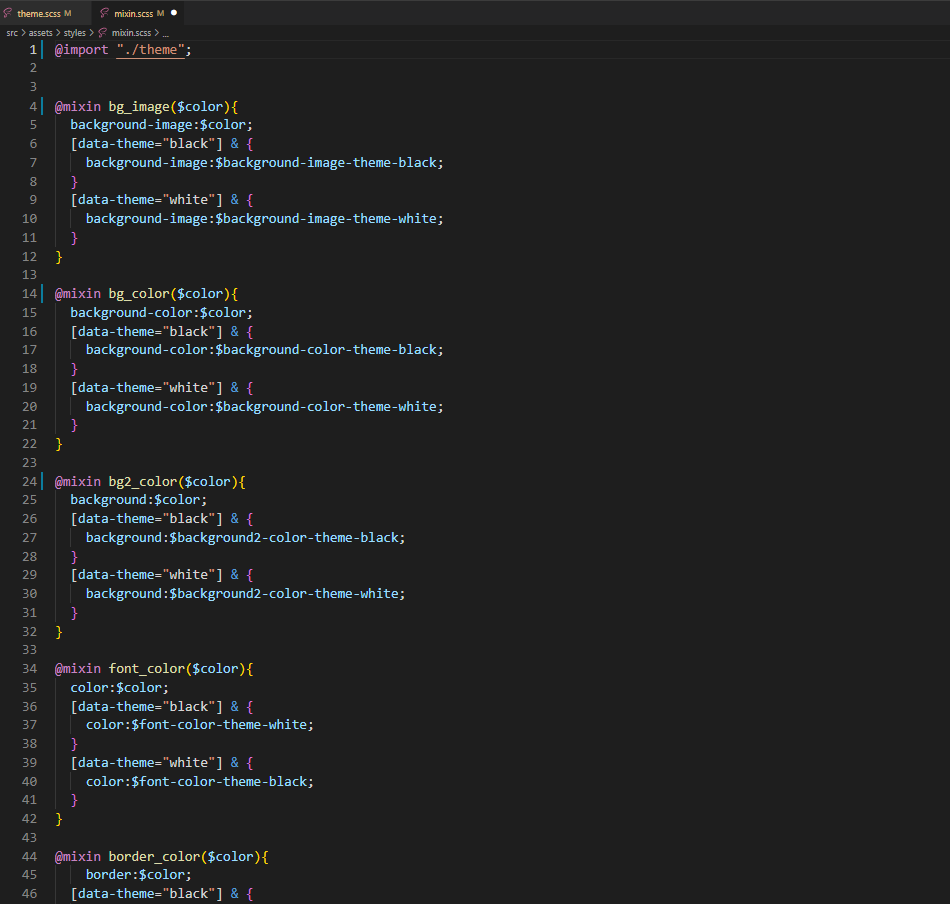Click "[data-theme="white"] & {" on line 19
The height and width of the screenshot is (904, 950).
tap(162, 388)
